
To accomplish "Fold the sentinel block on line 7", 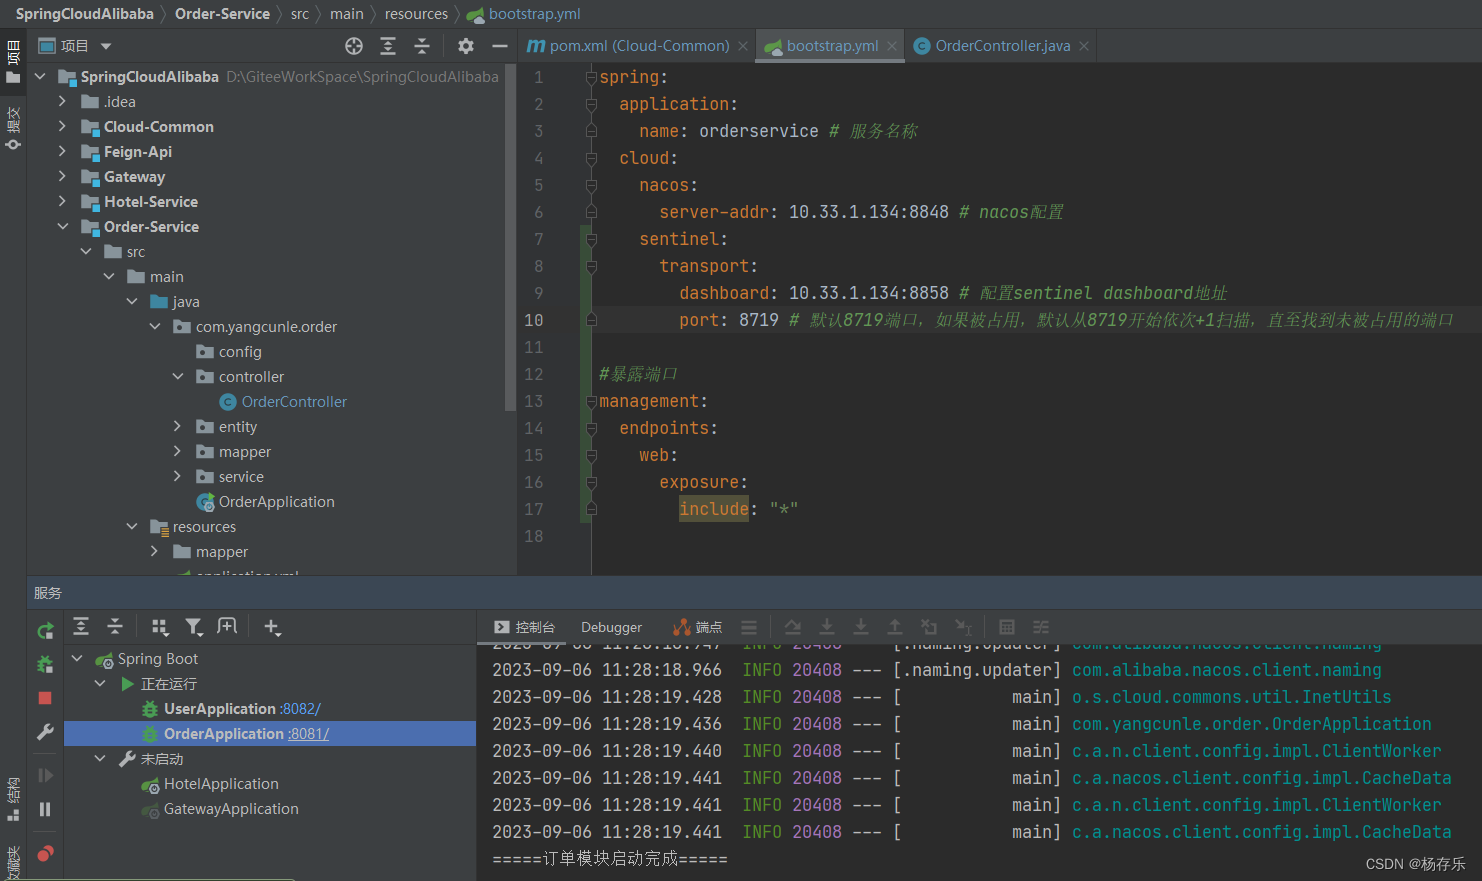I will (591, 239).
